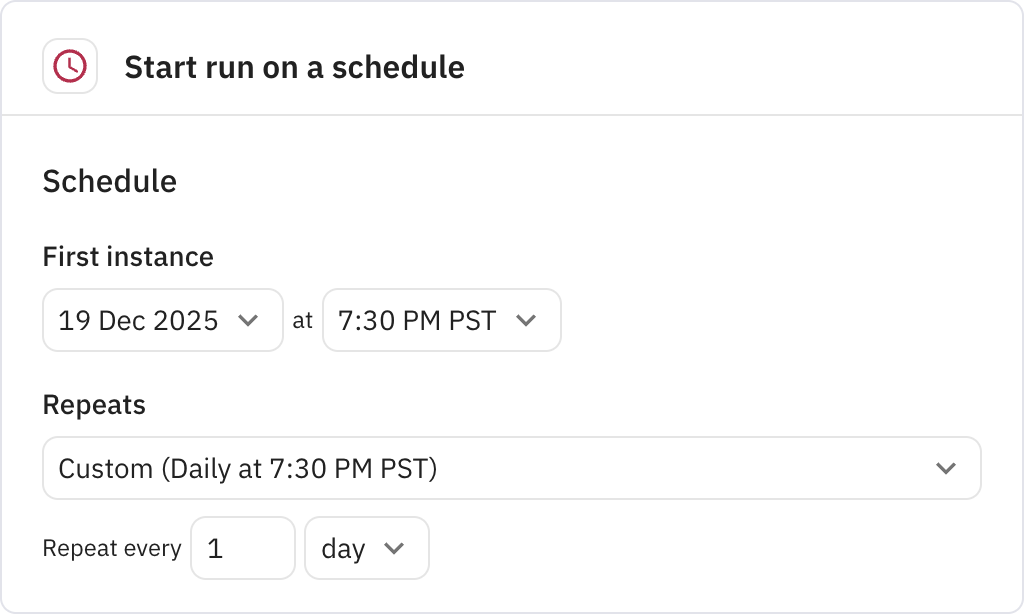The image size is (1024, 614).
Task: Click the "Start run on a schedule" title
Action: (x=294, y=67)
